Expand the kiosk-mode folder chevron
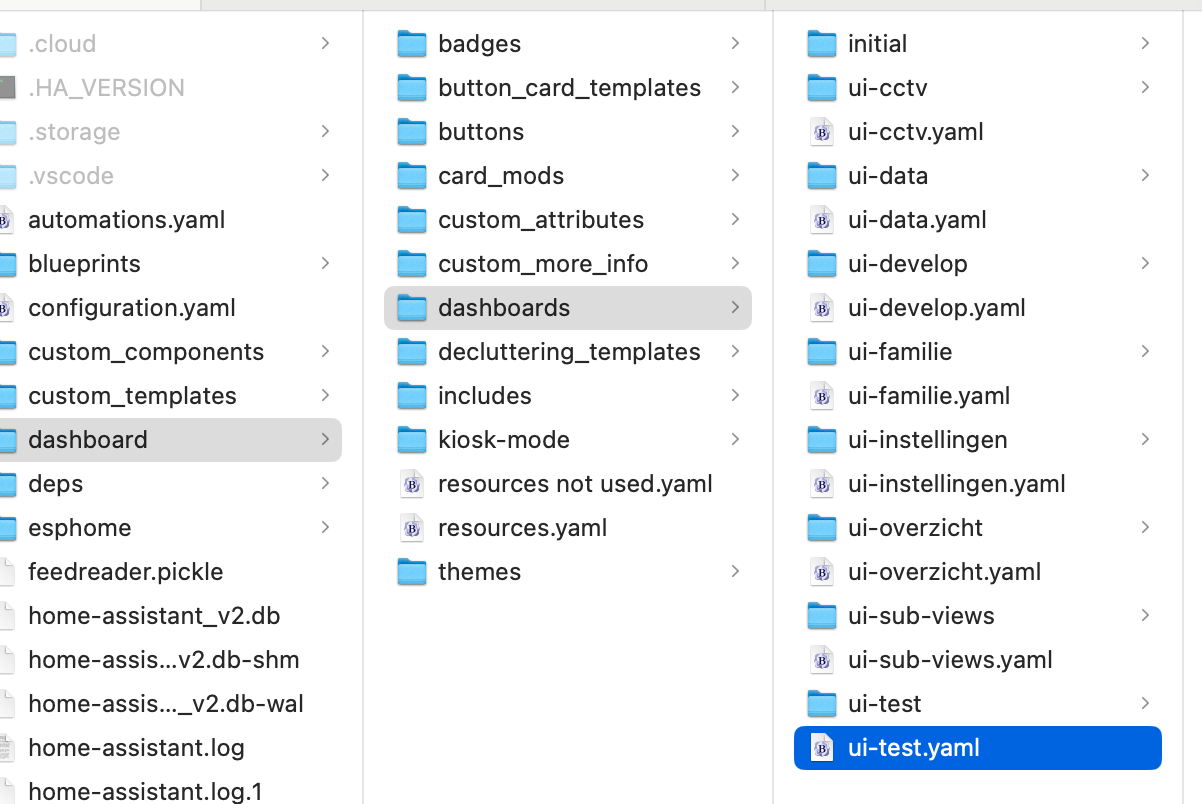 735,439
